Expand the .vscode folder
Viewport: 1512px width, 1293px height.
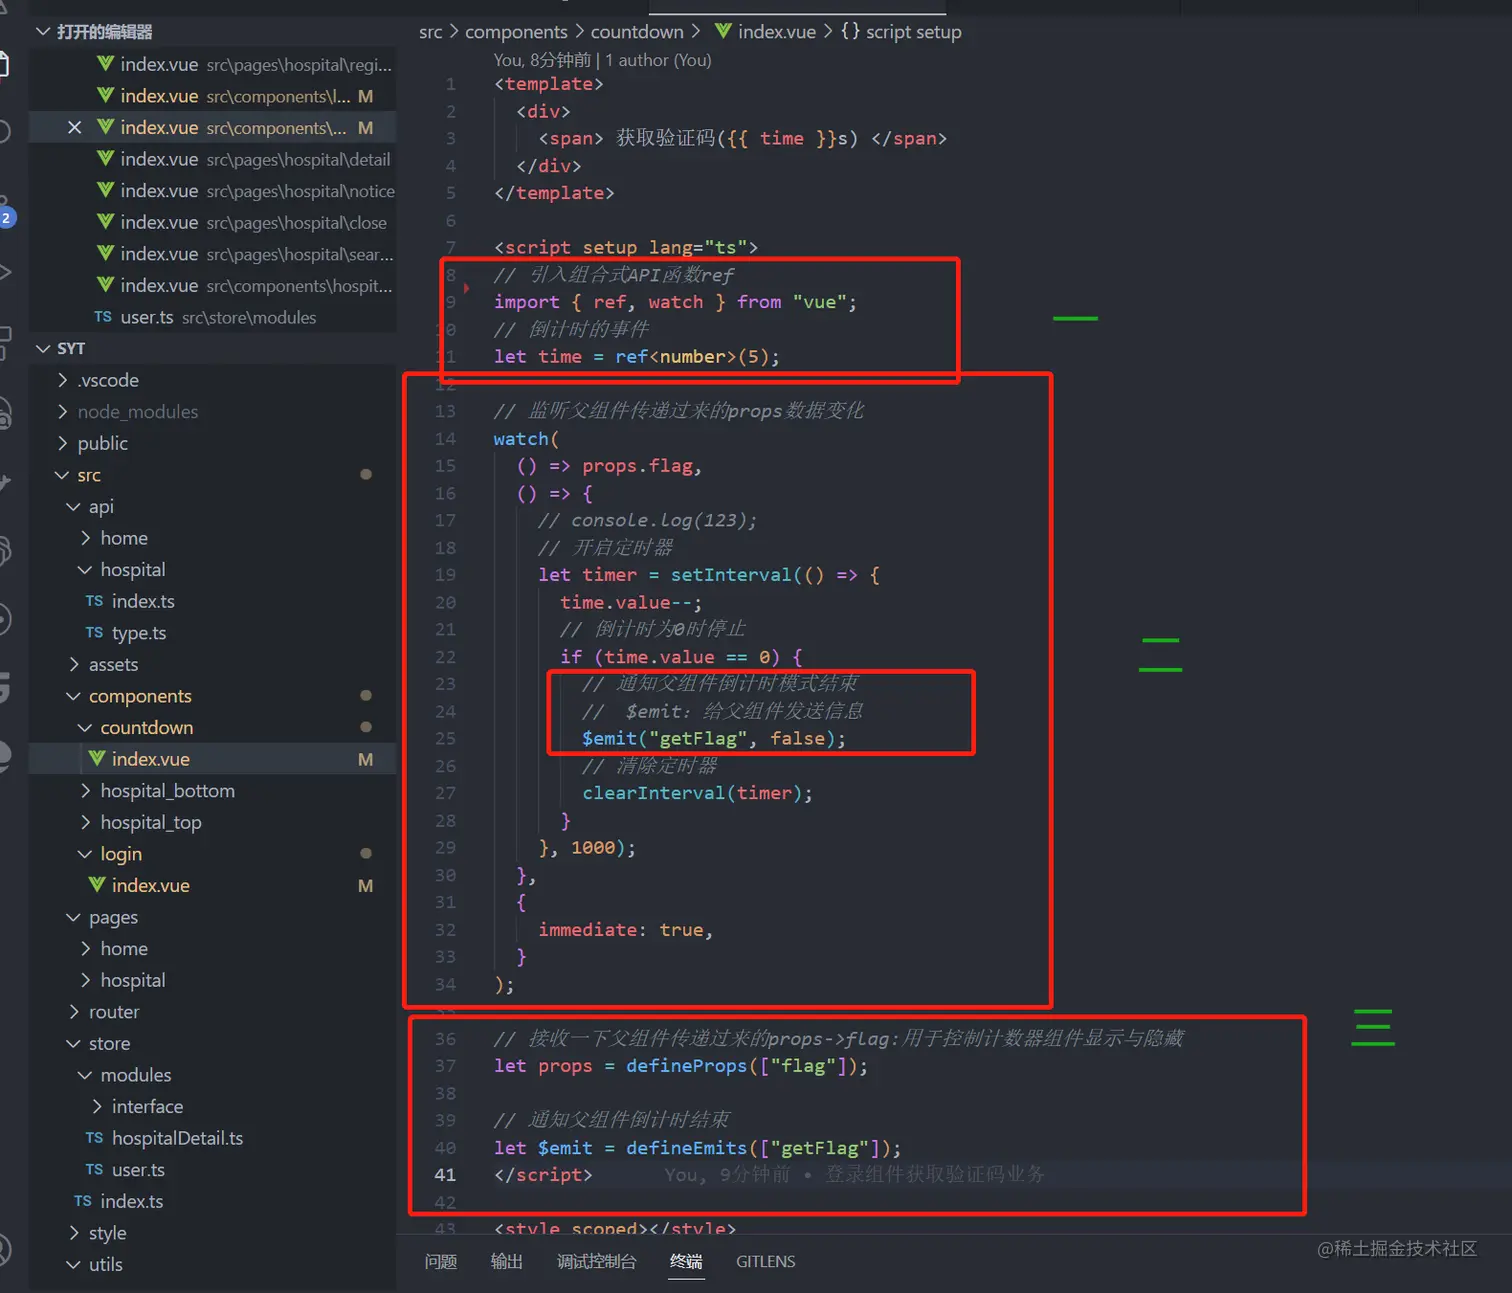63,380
